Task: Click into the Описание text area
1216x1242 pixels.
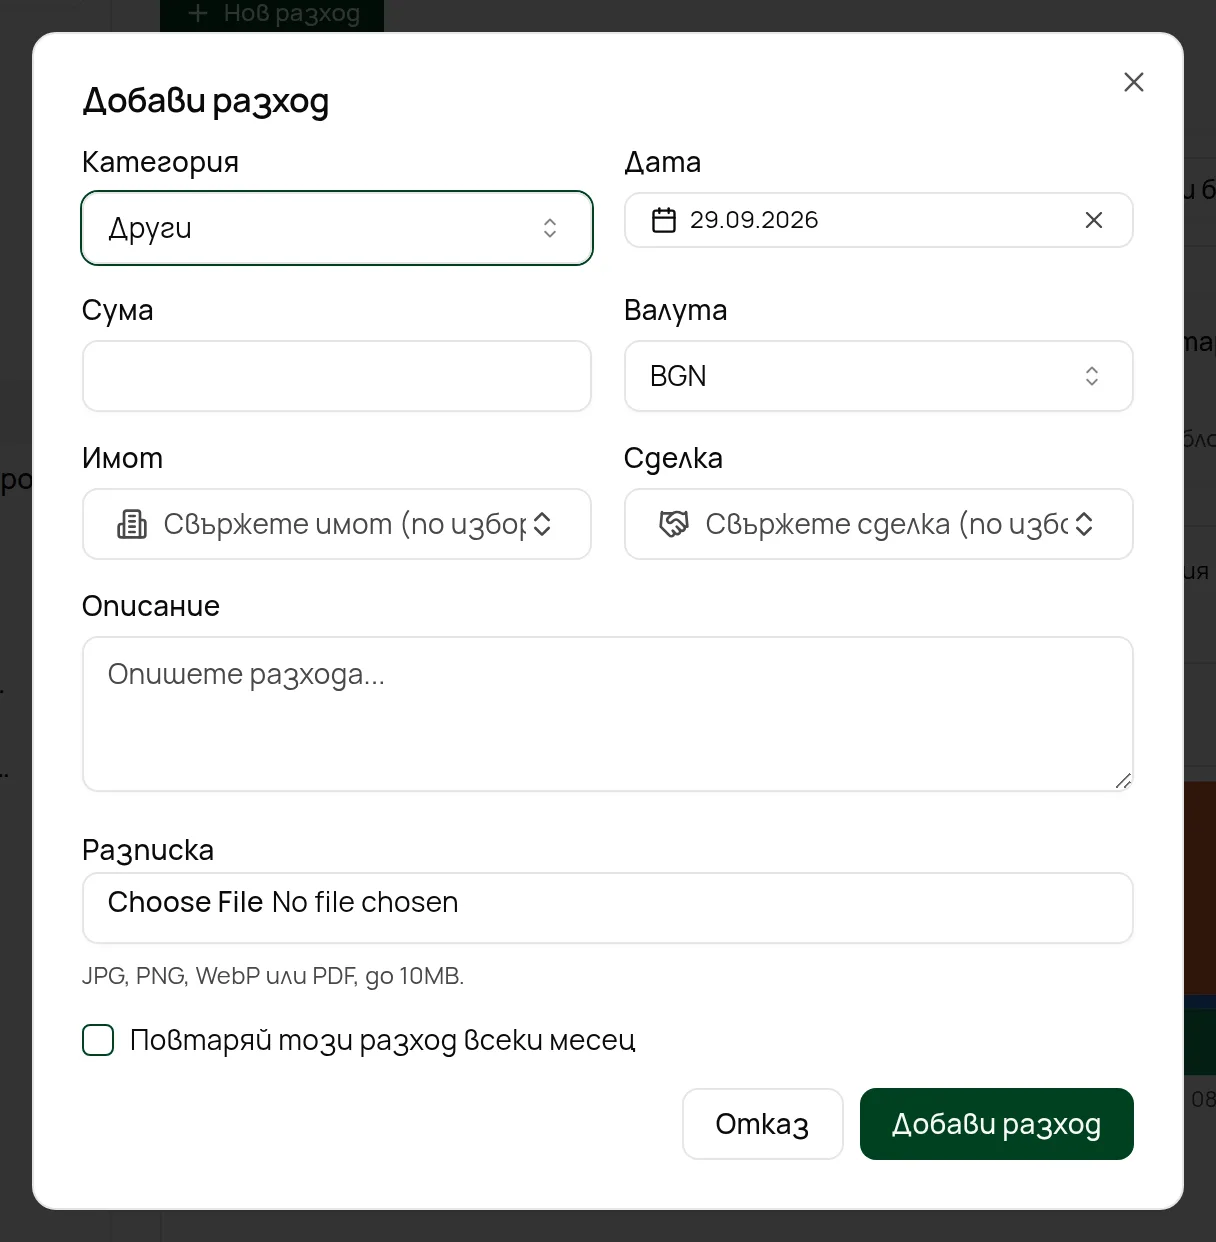Action: pos(608,714)
